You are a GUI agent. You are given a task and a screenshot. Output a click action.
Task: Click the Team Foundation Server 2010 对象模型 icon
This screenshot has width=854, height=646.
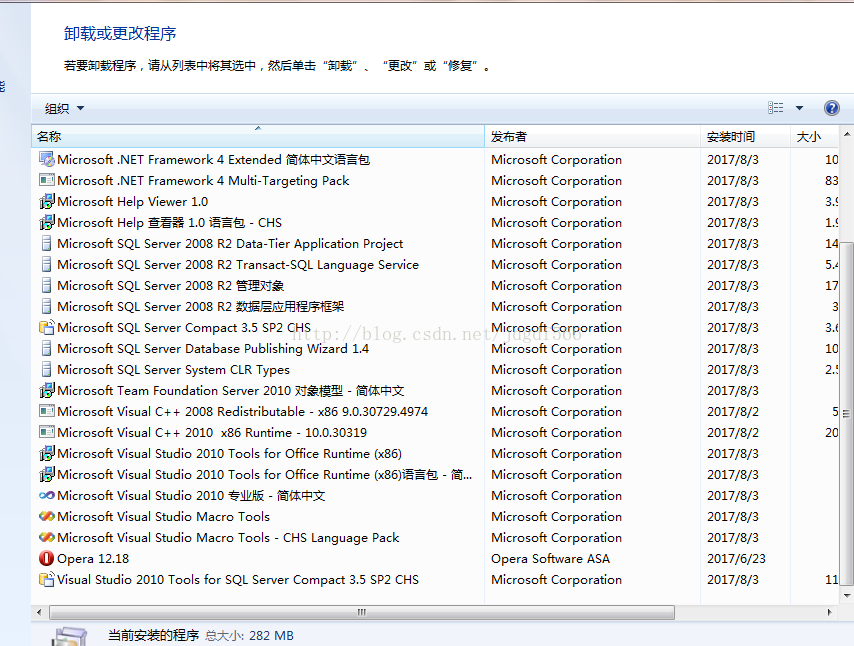[x=47, y=391]
